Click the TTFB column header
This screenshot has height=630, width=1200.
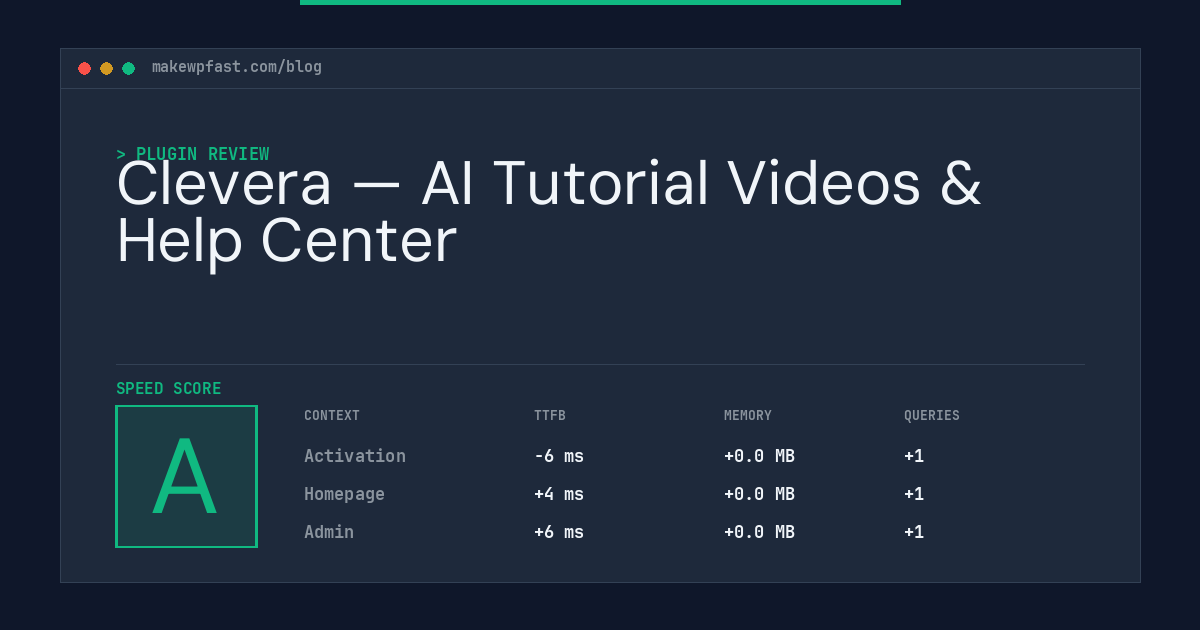coord(550,415)
